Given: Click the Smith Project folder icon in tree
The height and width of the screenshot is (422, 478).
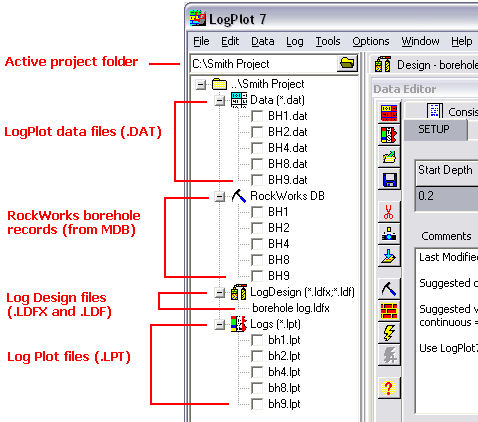Looking at the screenshot, I should [219, 84].
